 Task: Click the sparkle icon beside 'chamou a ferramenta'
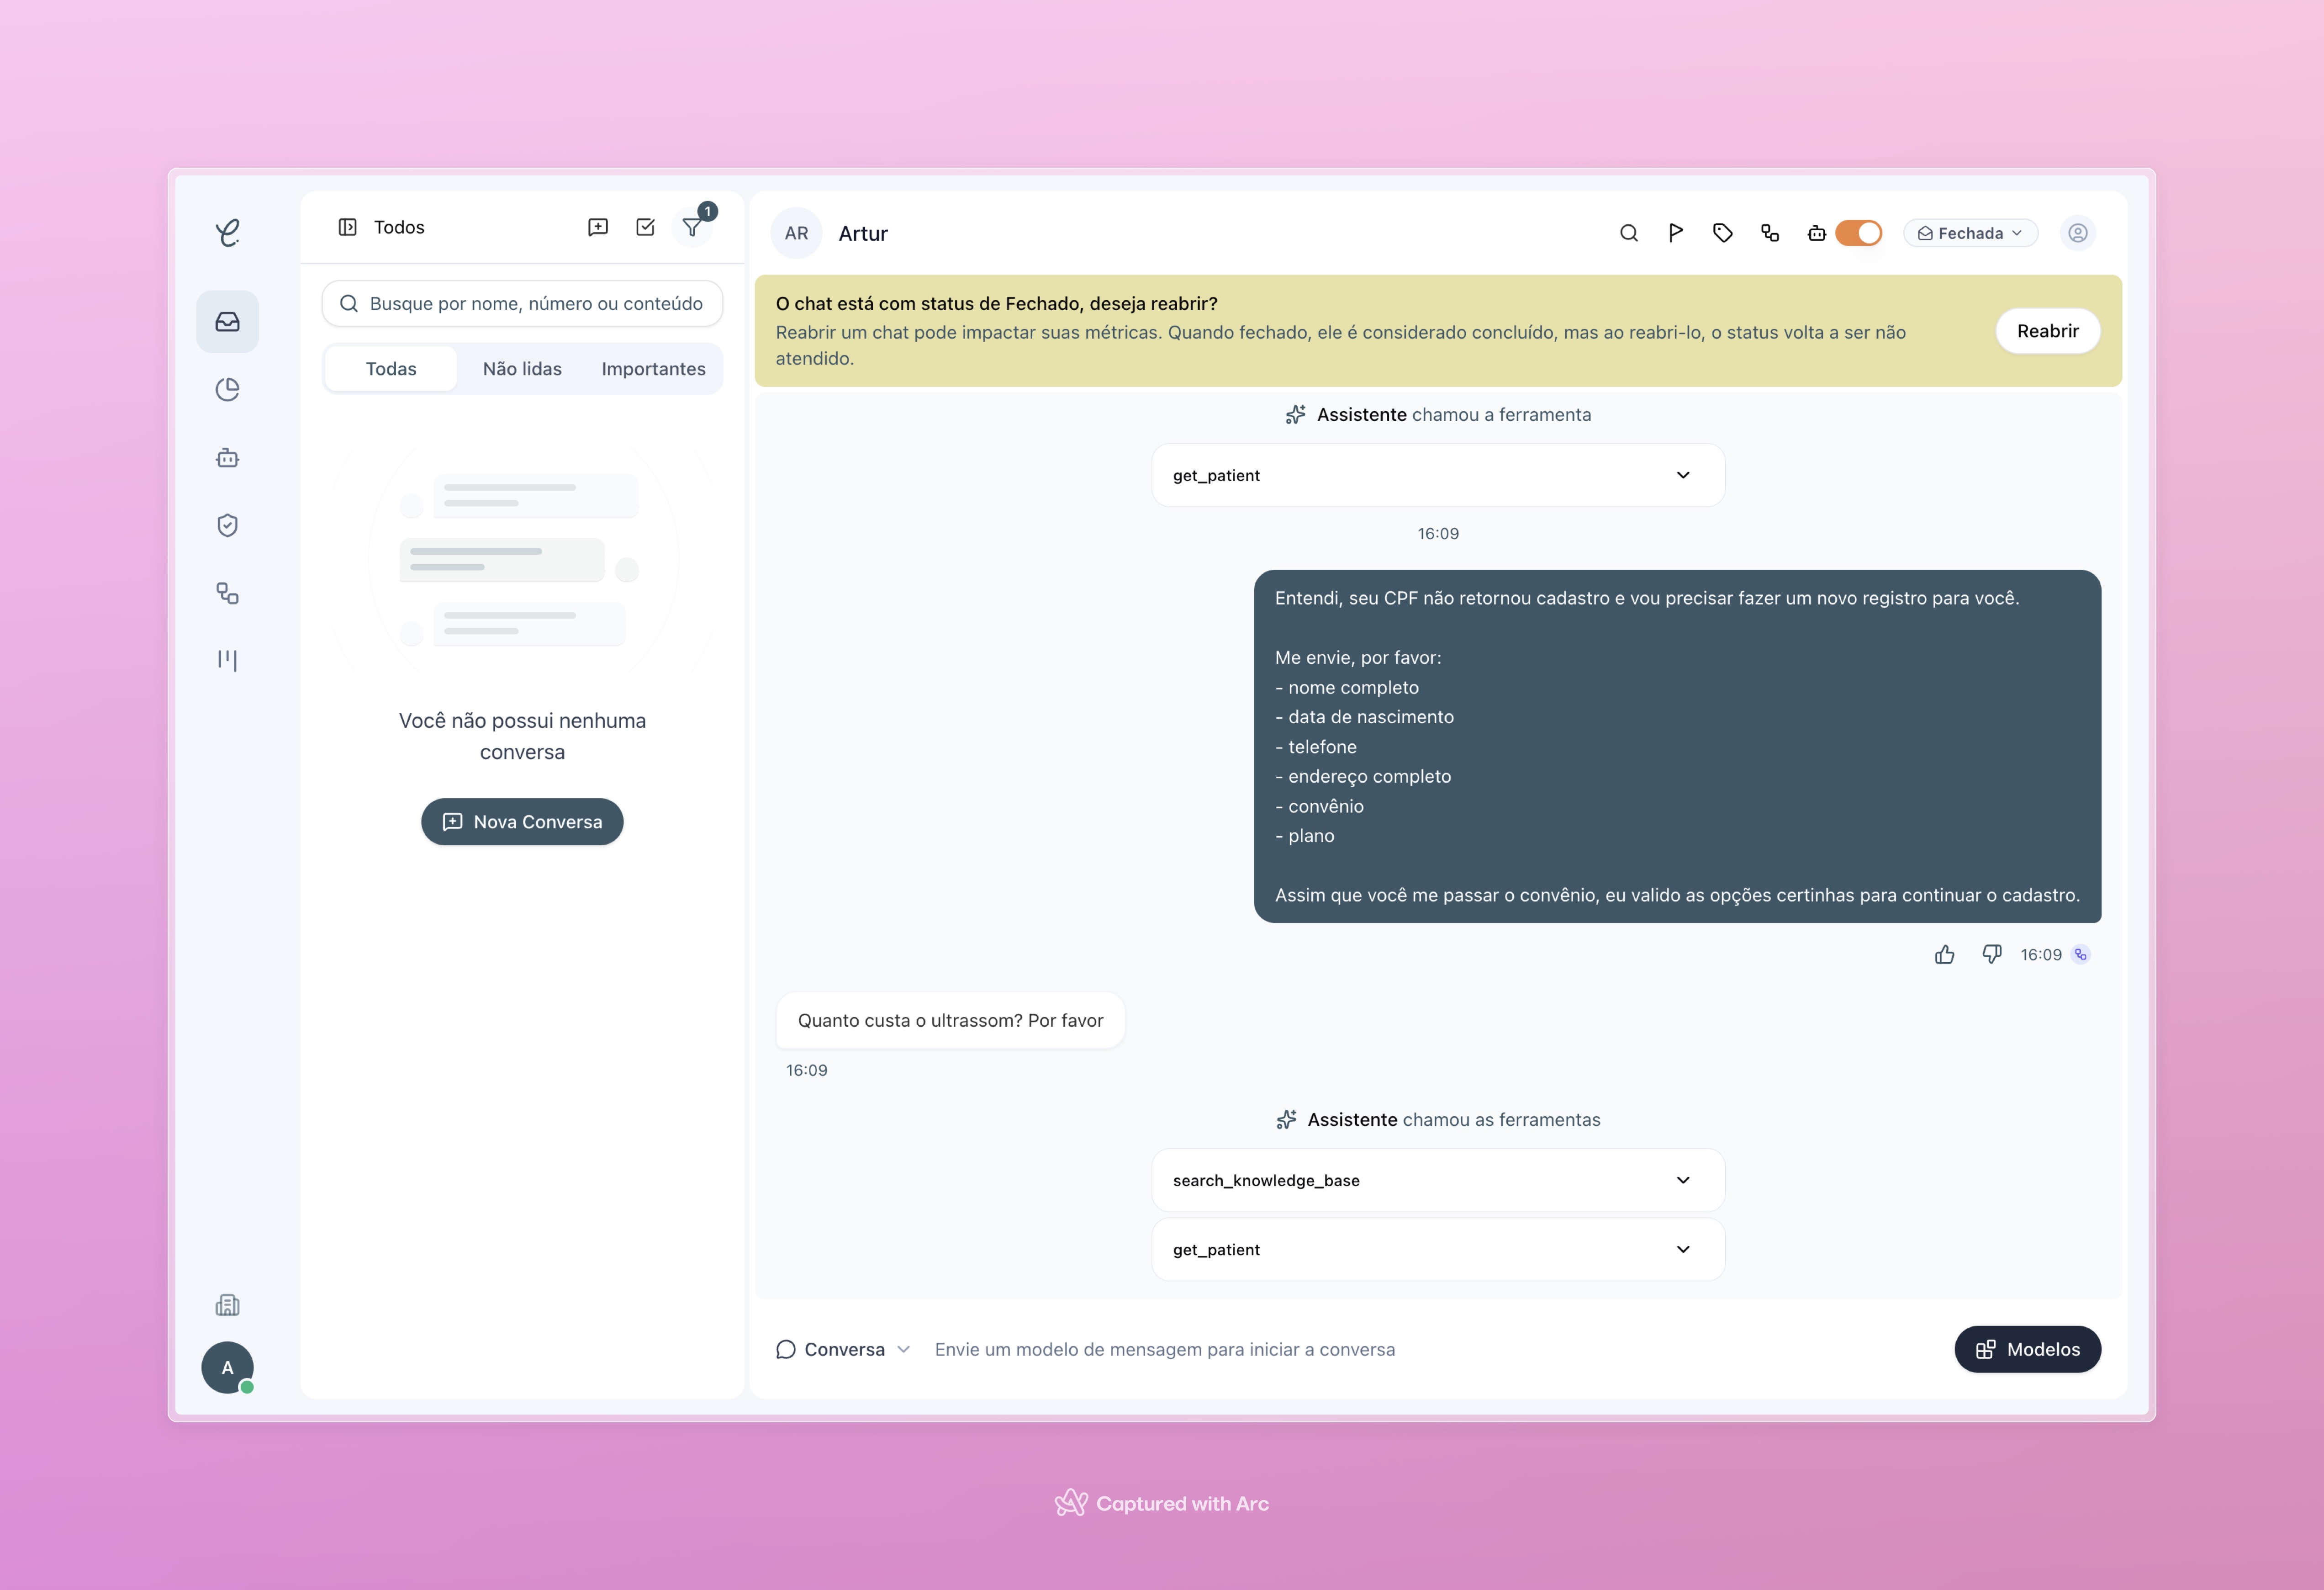[x=1295, y=414]
